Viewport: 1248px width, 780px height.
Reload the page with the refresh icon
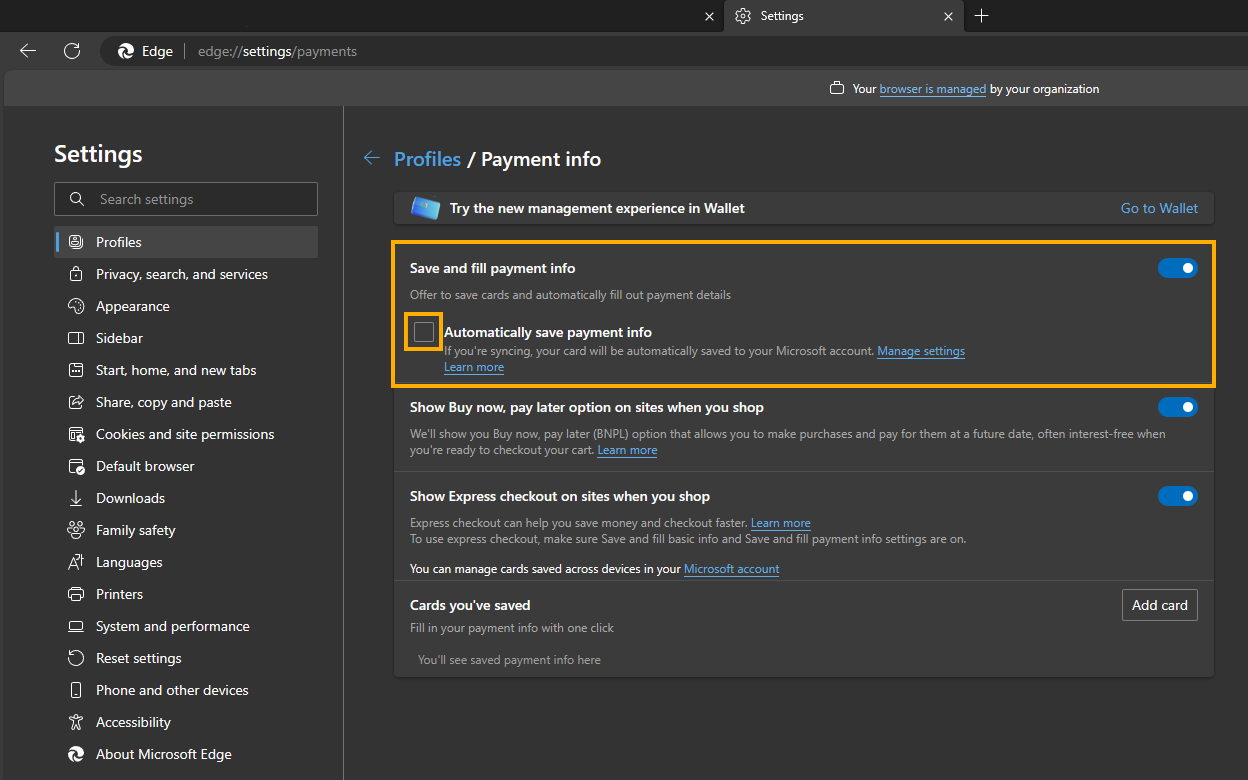coord(72,51)
